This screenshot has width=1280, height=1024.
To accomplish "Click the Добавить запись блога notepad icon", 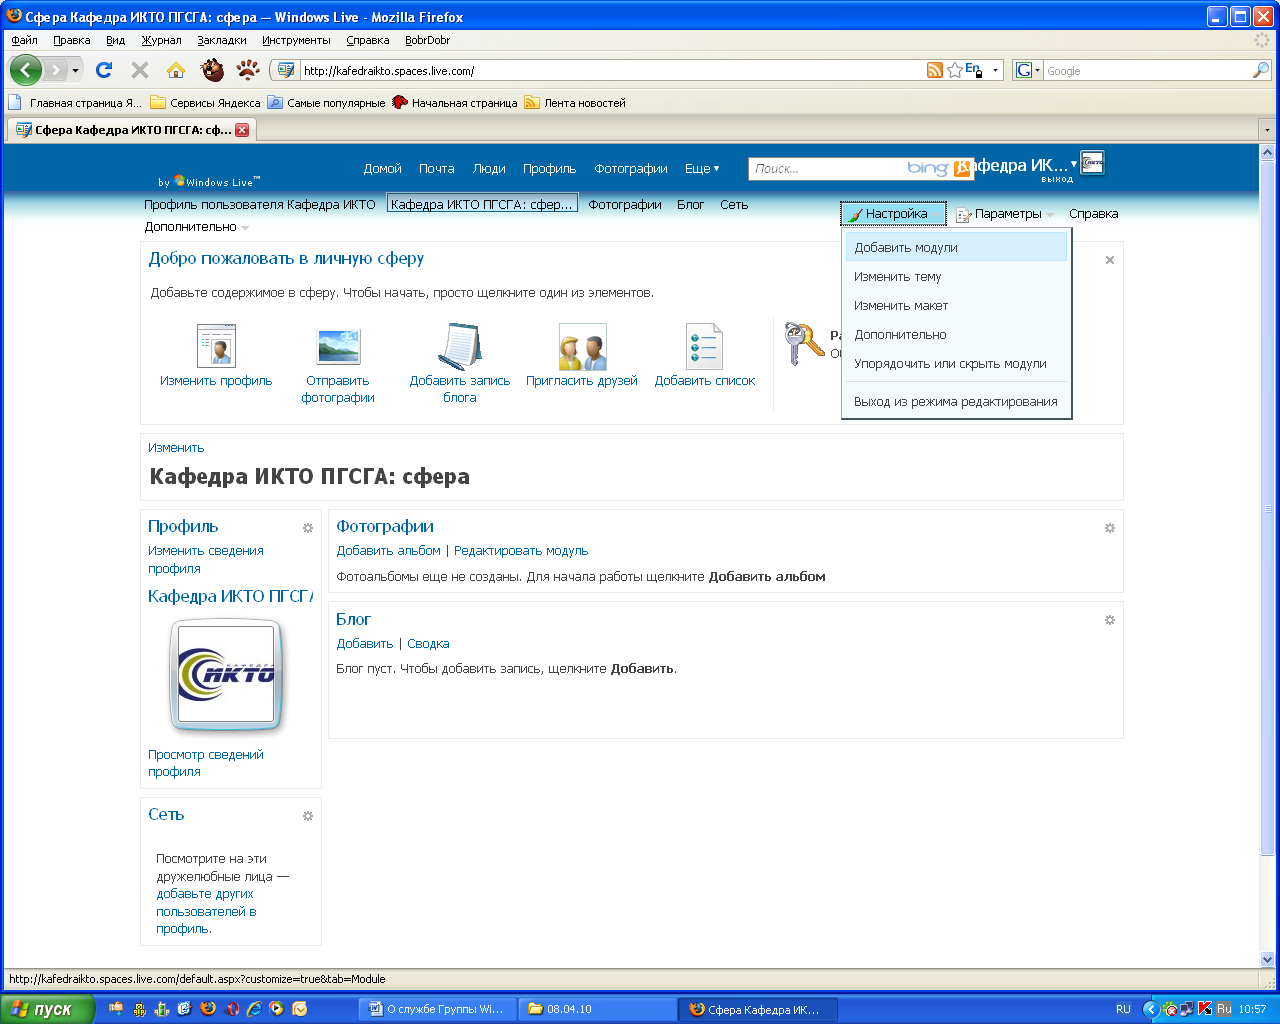I will [460, 346].
